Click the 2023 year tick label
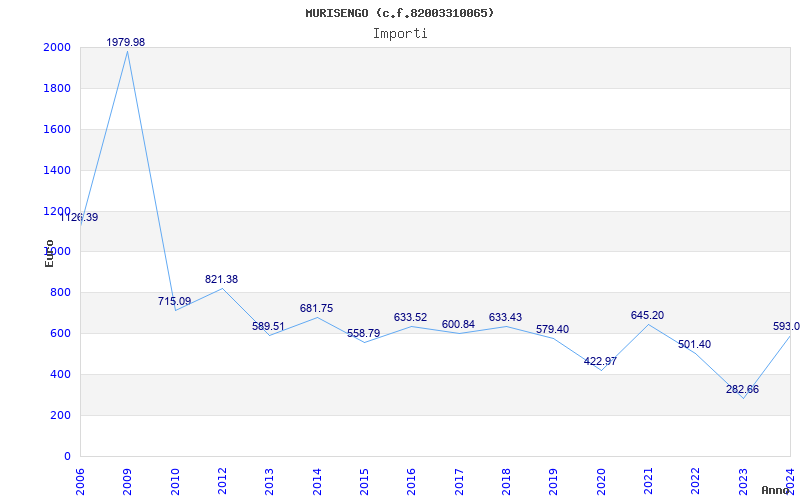Viewport: 800px width, 500px height. tap(743, 481)
